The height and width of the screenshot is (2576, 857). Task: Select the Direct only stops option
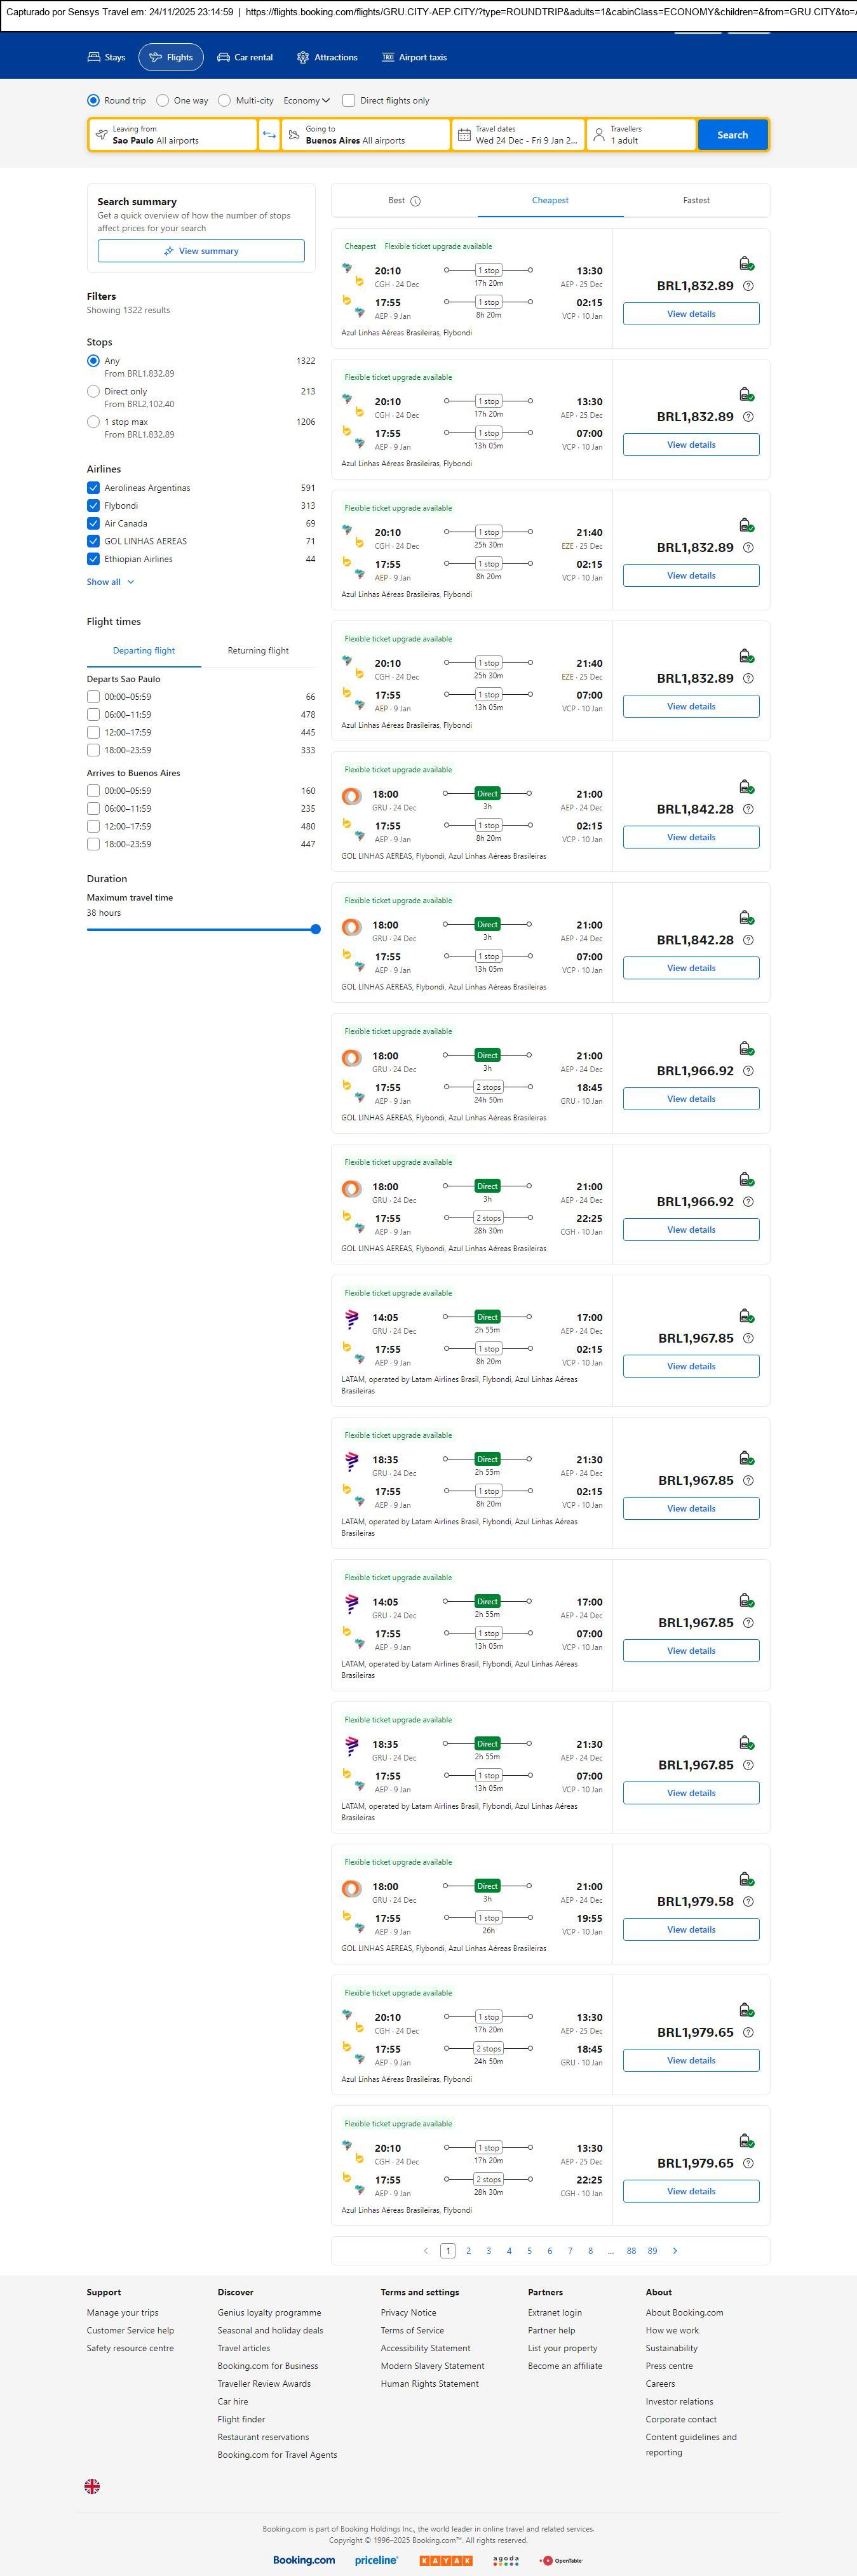(93, 392)
